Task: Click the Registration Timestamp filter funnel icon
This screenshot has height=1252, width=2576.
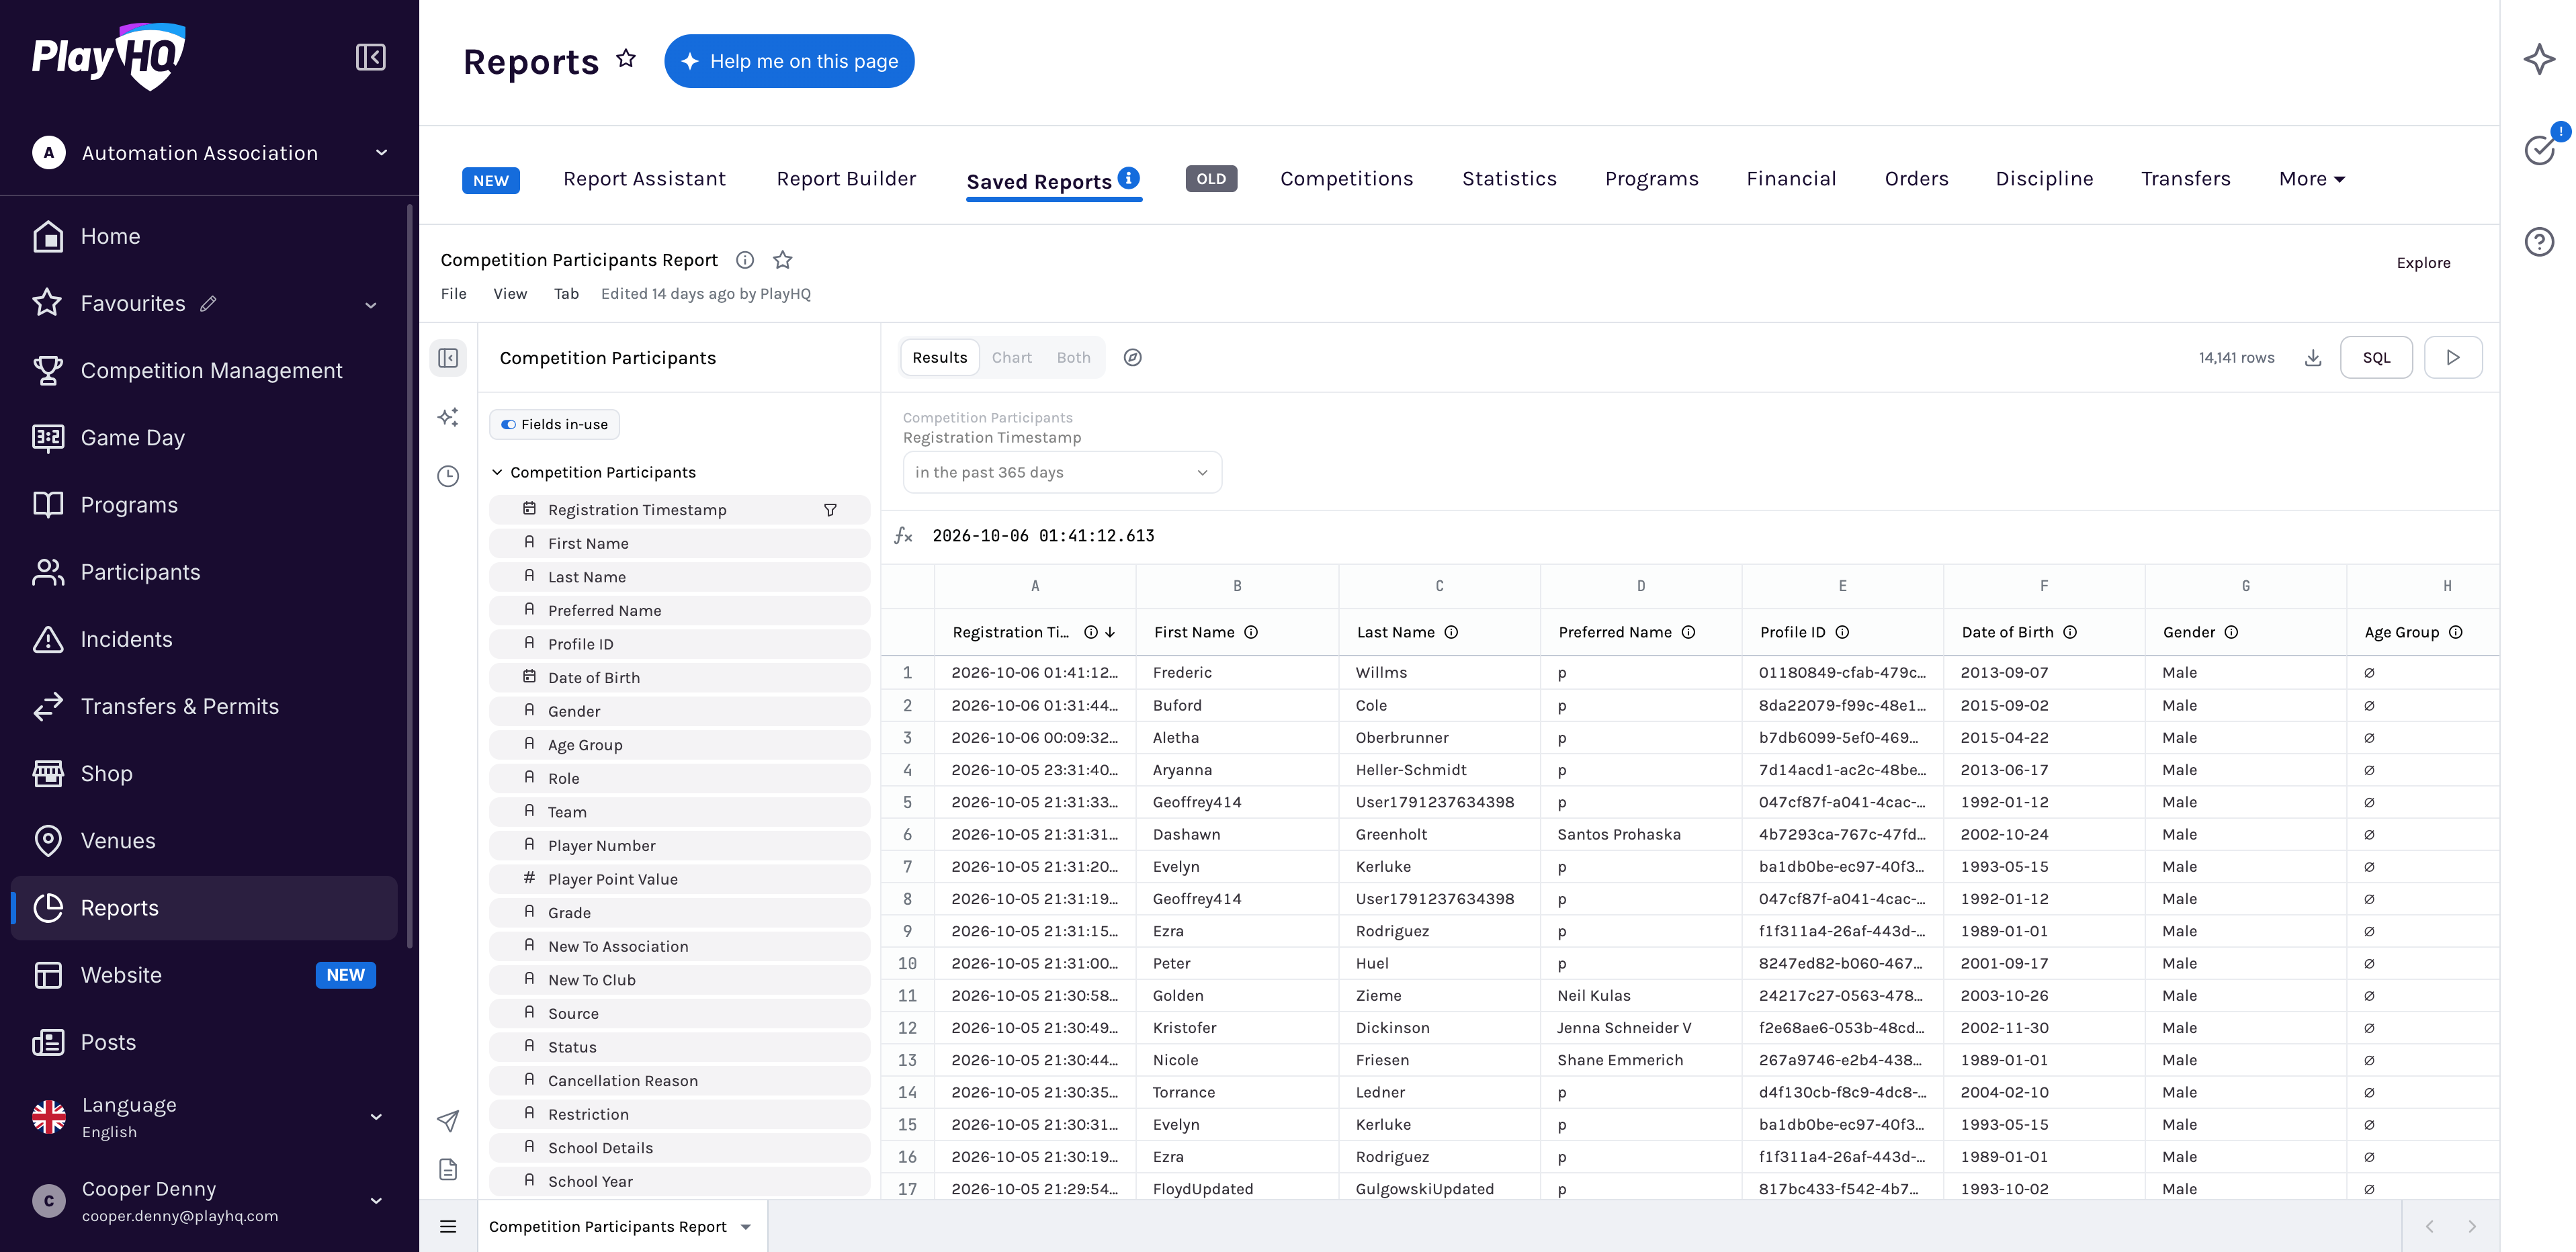Action: click(830, 510)
